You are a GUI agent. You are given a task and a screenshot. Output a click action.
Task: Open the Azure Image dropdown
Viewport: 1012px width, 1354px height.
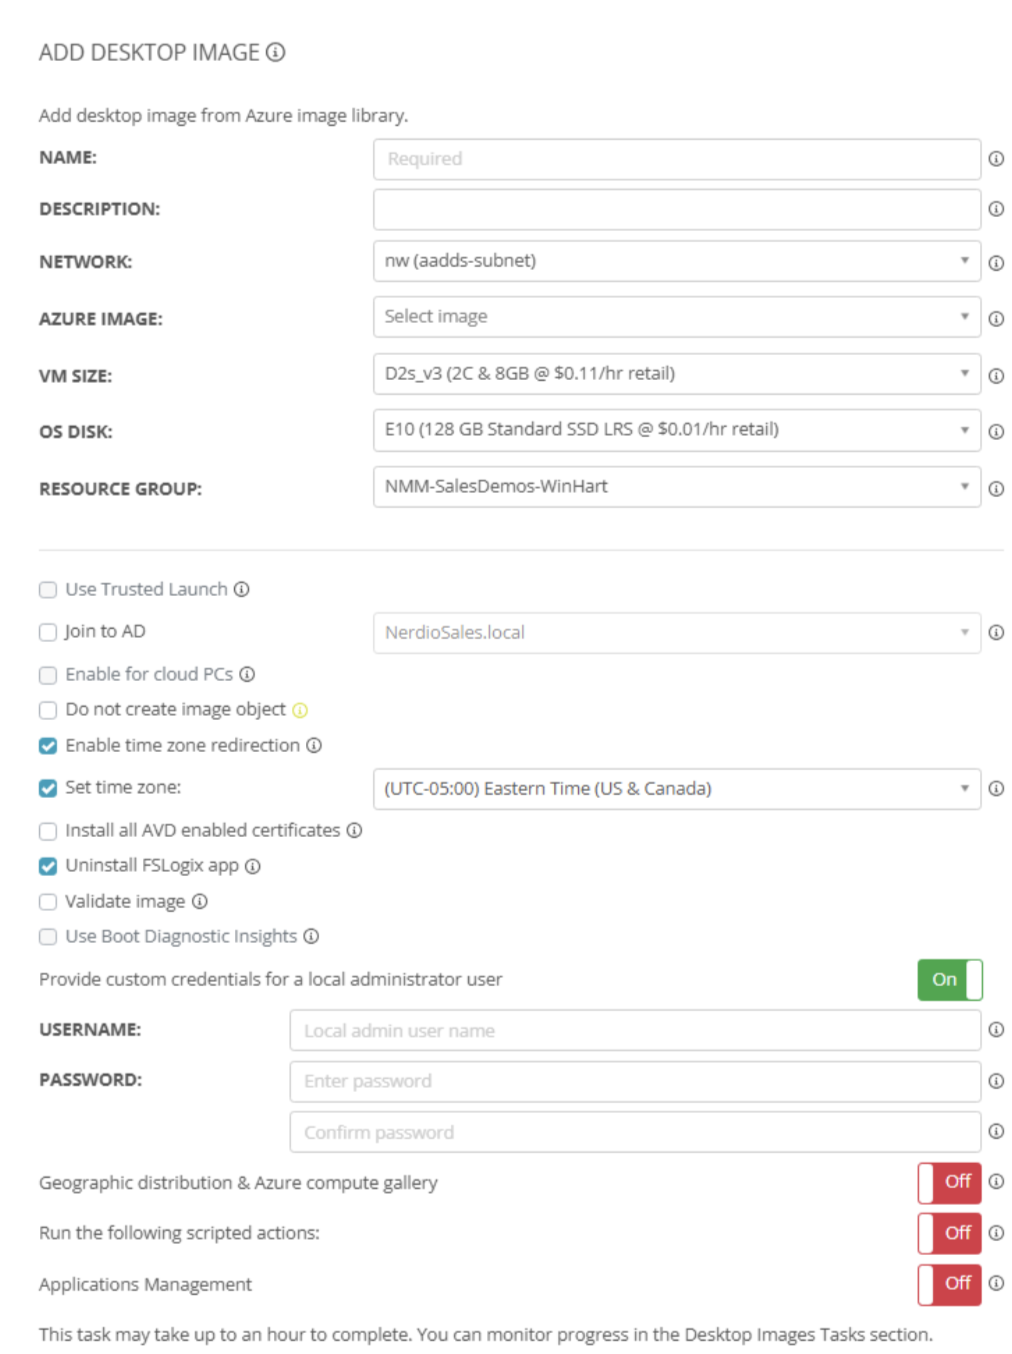click(x=676, y=317)
